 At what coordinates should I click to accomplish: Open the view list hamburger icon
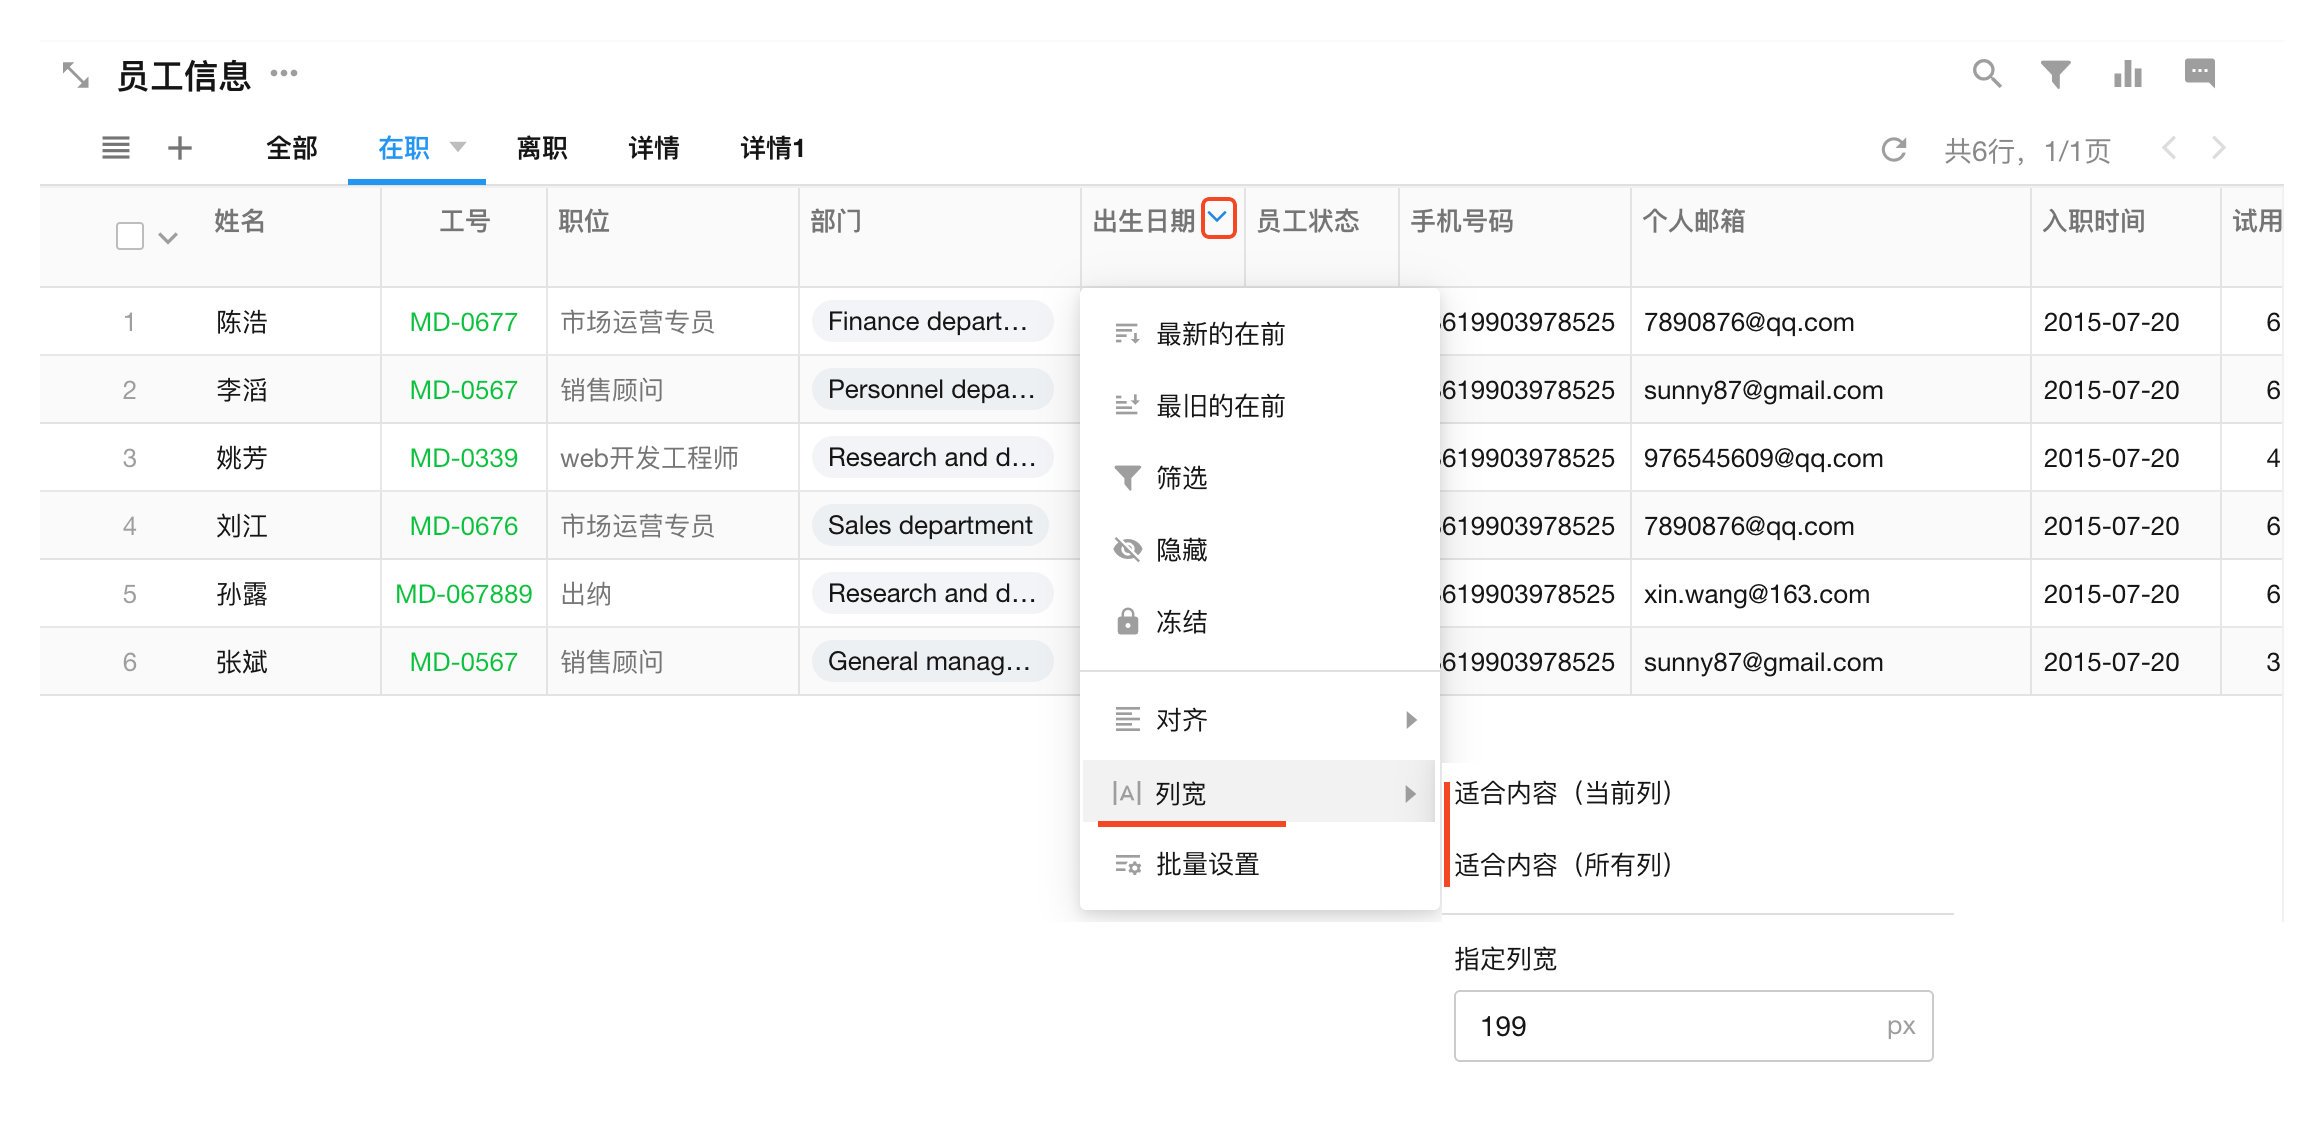[116, 148]
